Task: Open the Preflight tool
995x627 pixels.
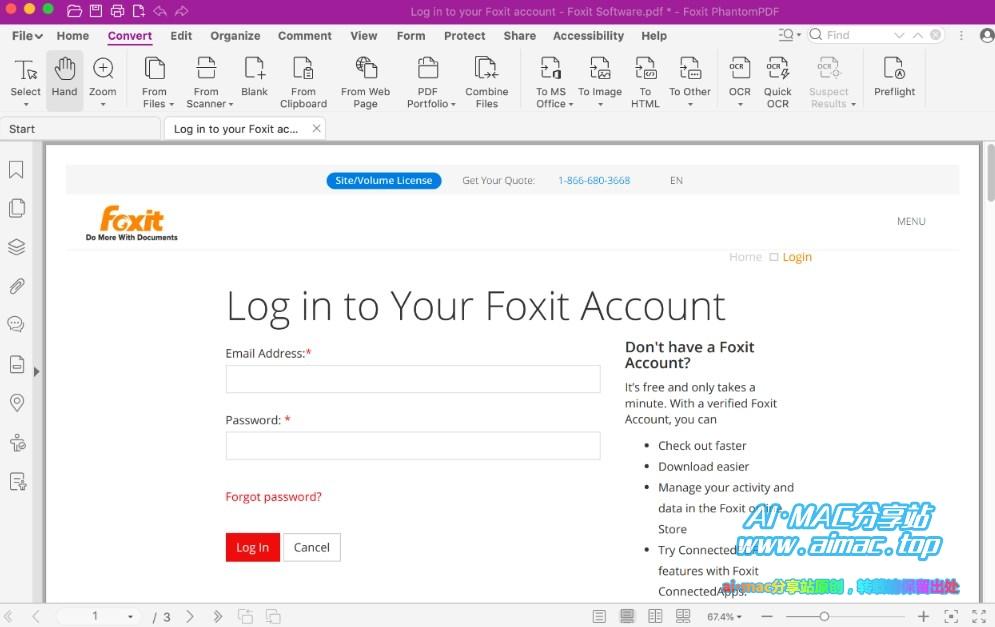Action: [894, 77]
